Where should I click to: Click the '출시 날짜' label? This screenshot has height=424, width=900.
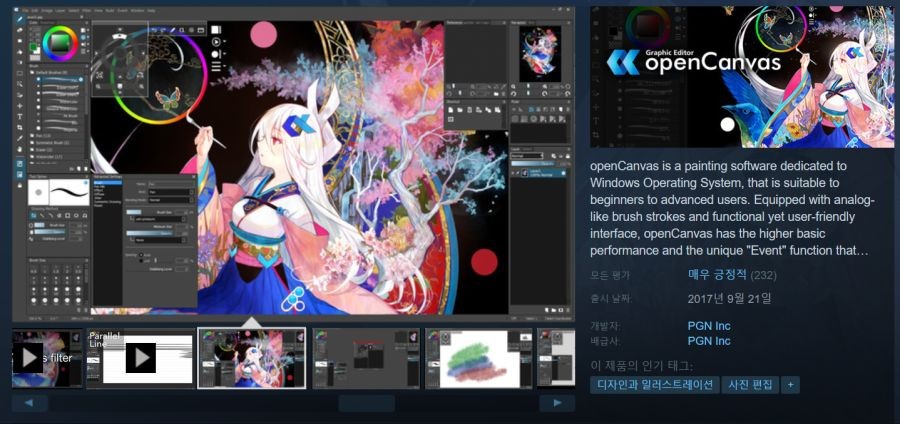tap(610, 299)
